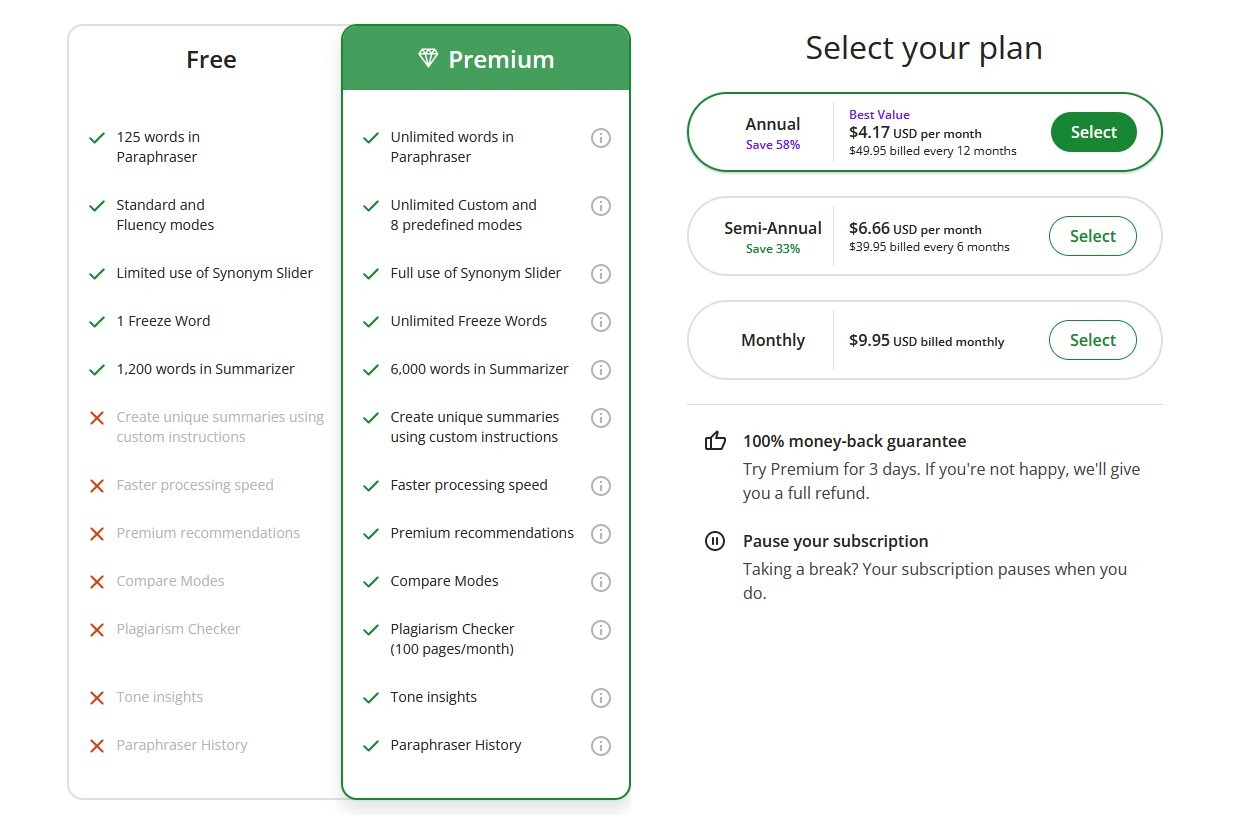Choose the Monthly plan Select button
This screenshot has width=1233, height=815.
[x=1092, y=340]
